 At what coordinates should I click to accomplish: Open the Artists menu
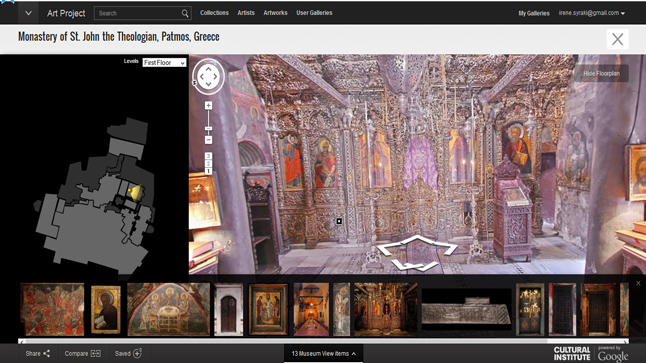click(x=246, y=13)
